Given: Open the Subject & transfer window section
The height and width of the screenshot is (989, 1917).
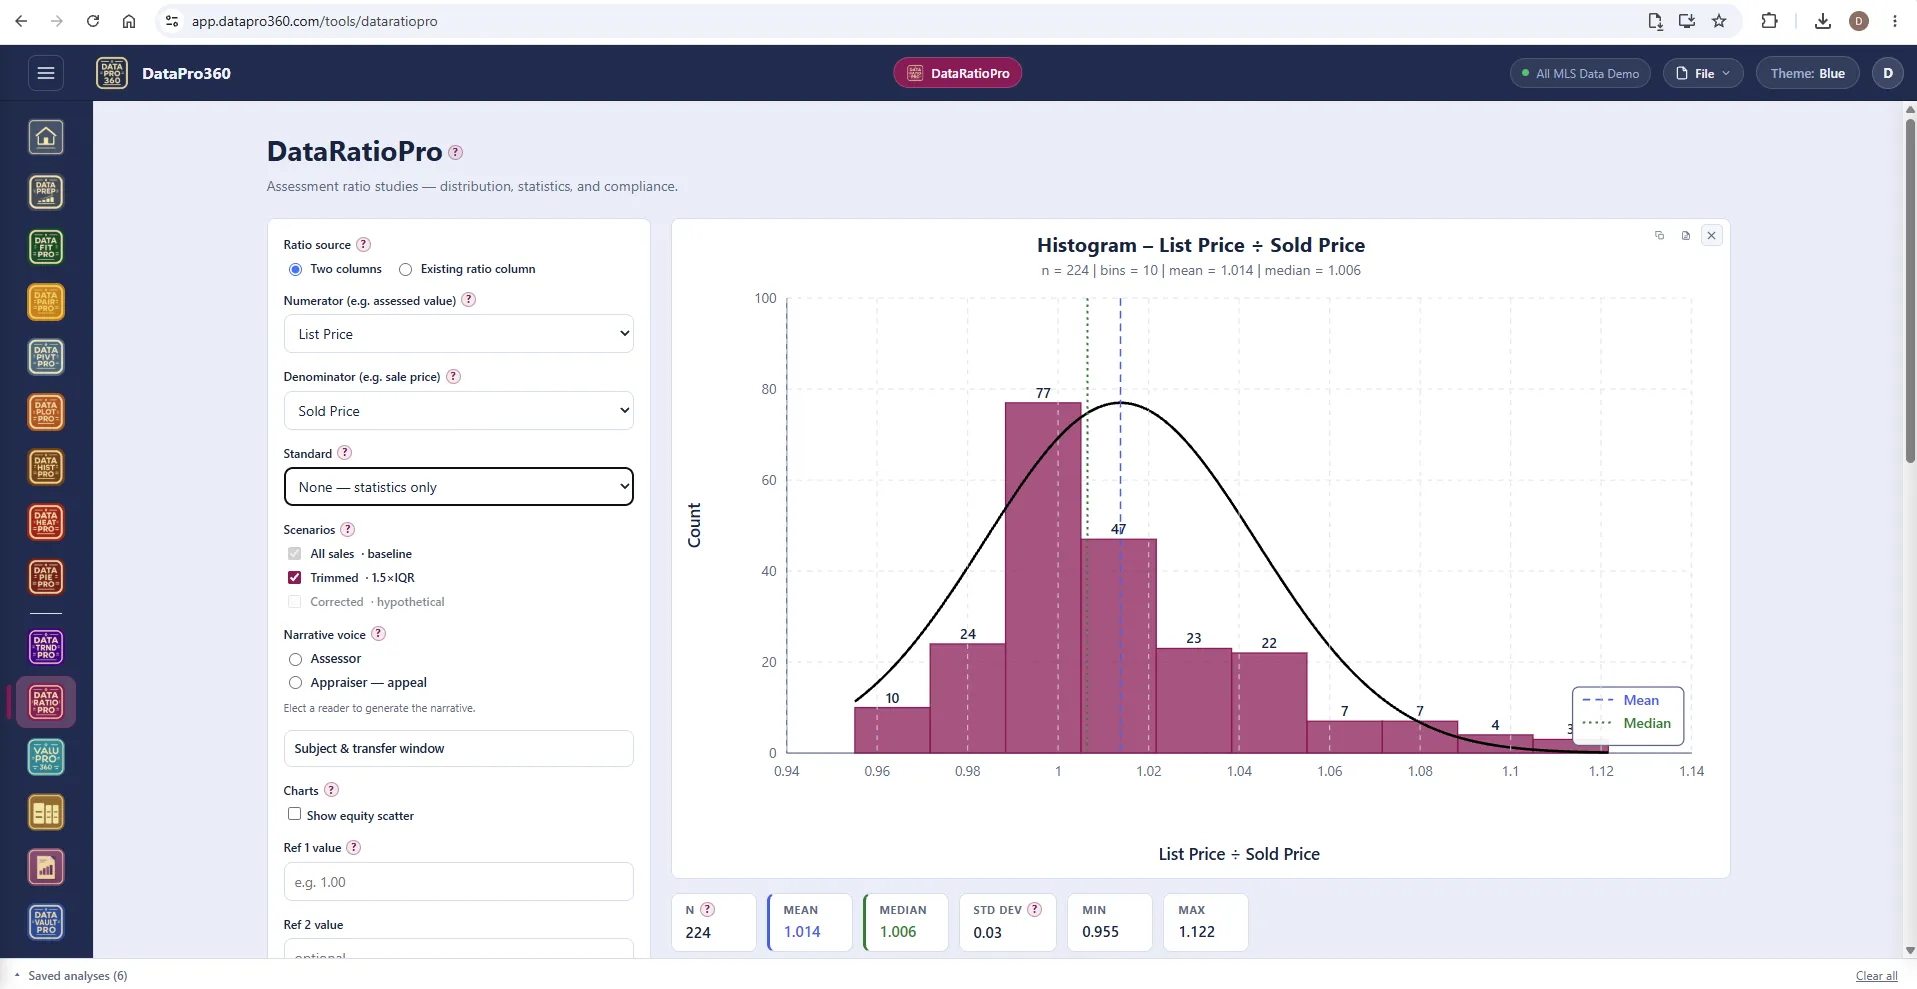Looking at the screenshot, I should 458,749.
